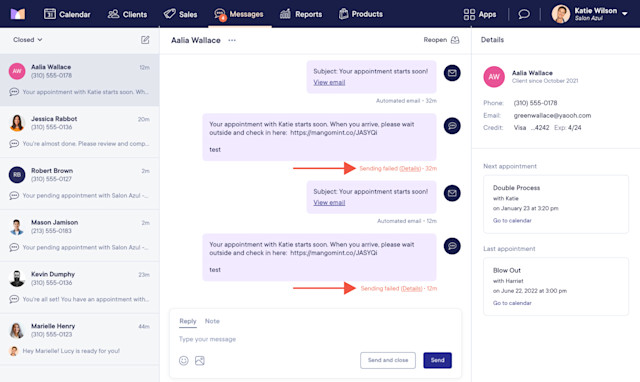Screen dimensions: 640x382
Task: Click Mason Jamison's avatar photo
Action: point(17,227)
